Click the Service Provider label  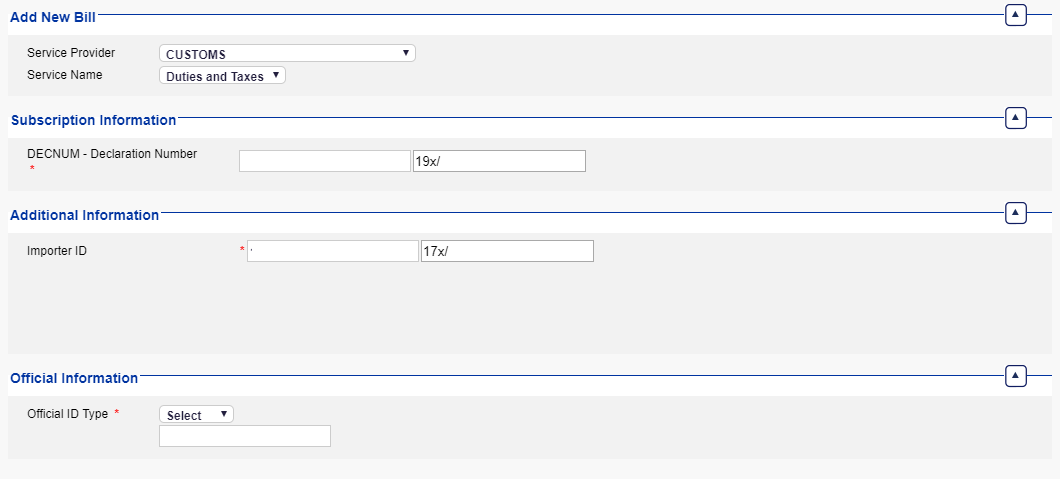pyautogui.click(x=71, y=52)
